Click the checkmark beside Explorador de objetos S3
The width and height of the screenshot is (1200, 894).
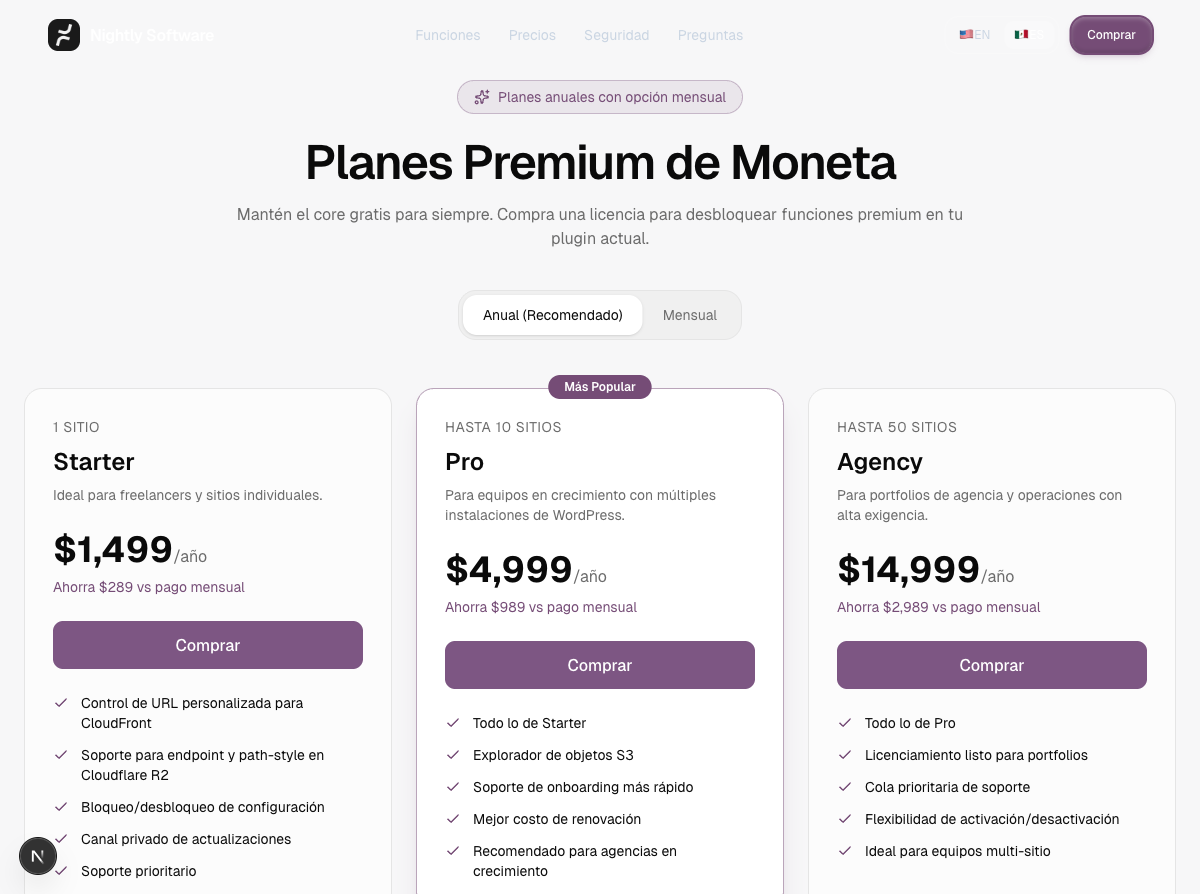tap(453, 755)
